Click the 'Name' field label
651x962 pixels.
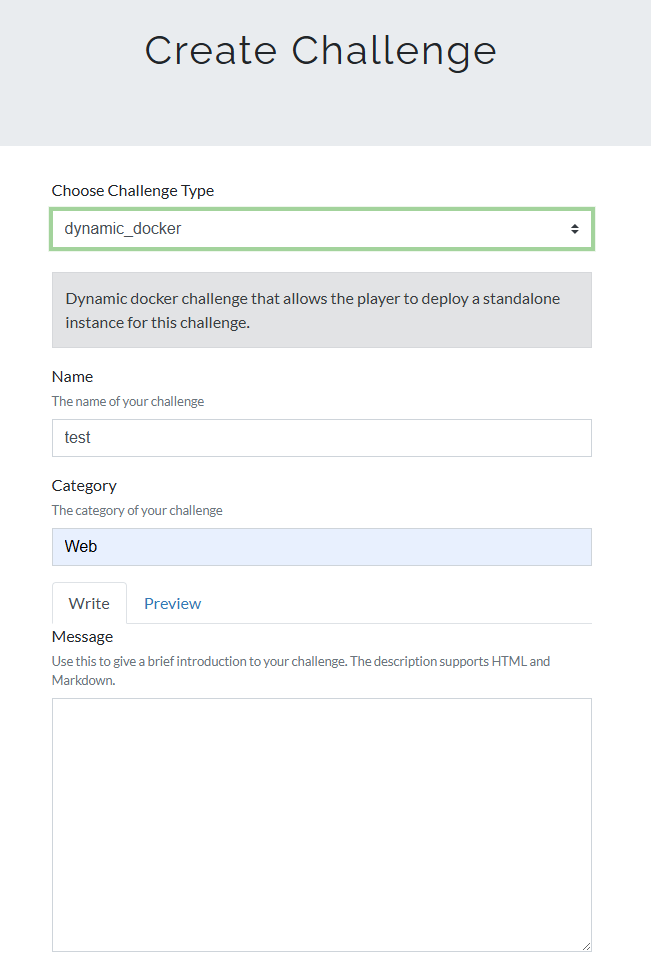coord(72,376)
